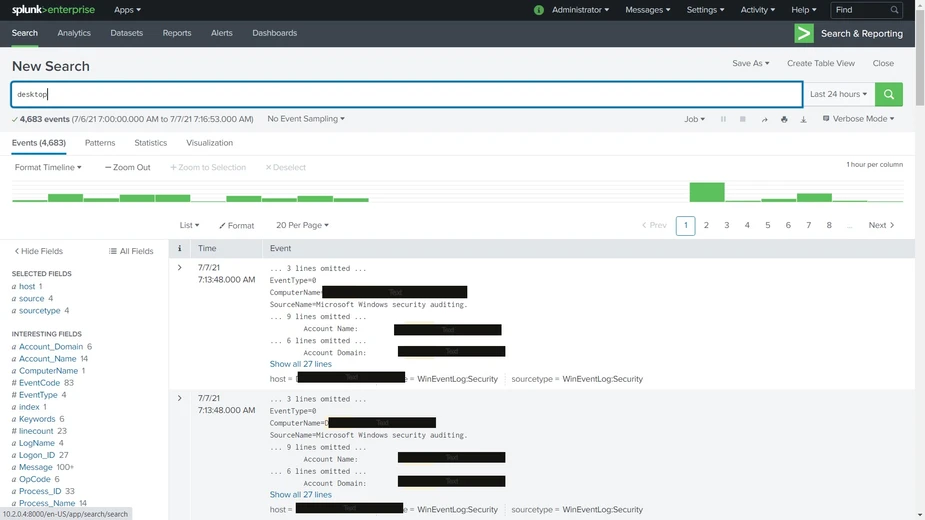
Task: Share the search job
Action: click(x=764, y=119)
